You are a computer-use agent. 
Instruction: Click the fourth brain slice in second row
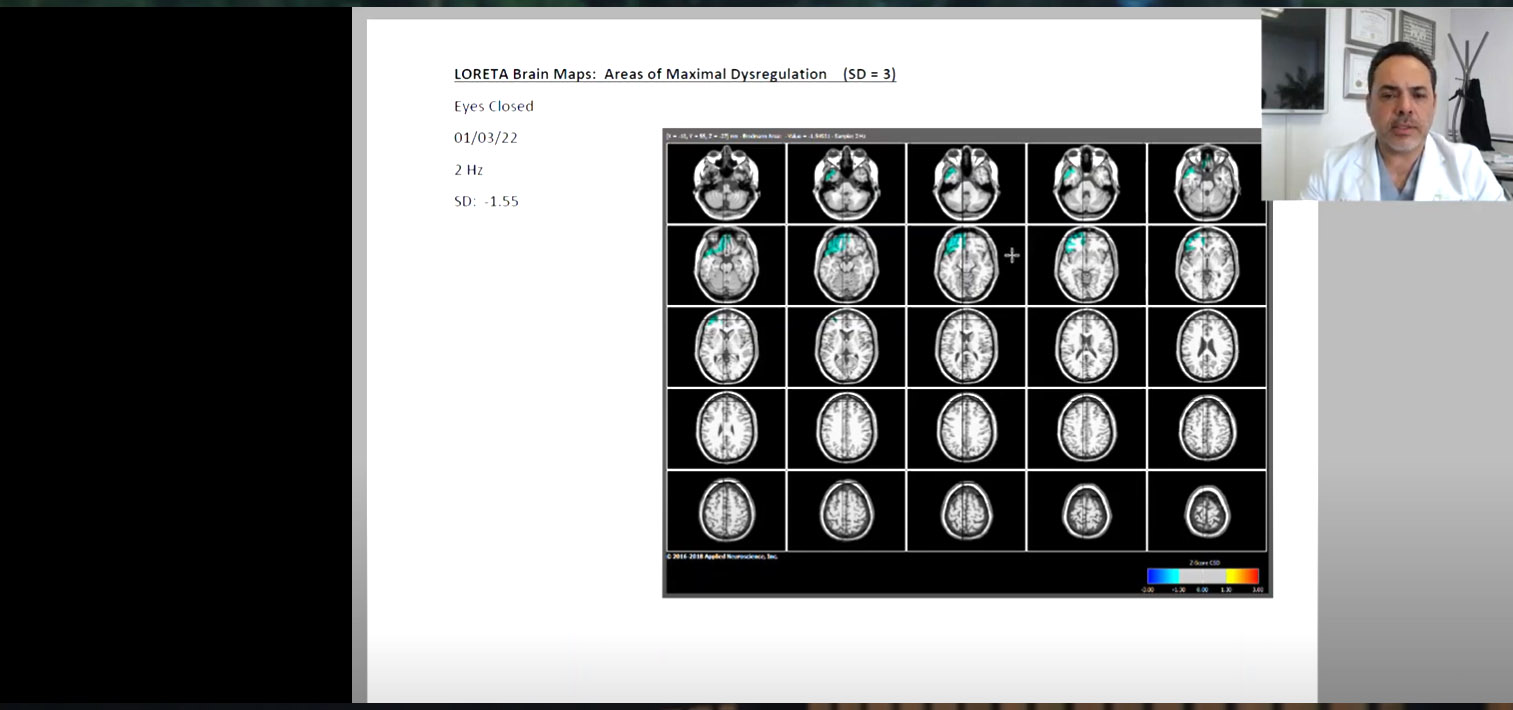[1086, 265]
